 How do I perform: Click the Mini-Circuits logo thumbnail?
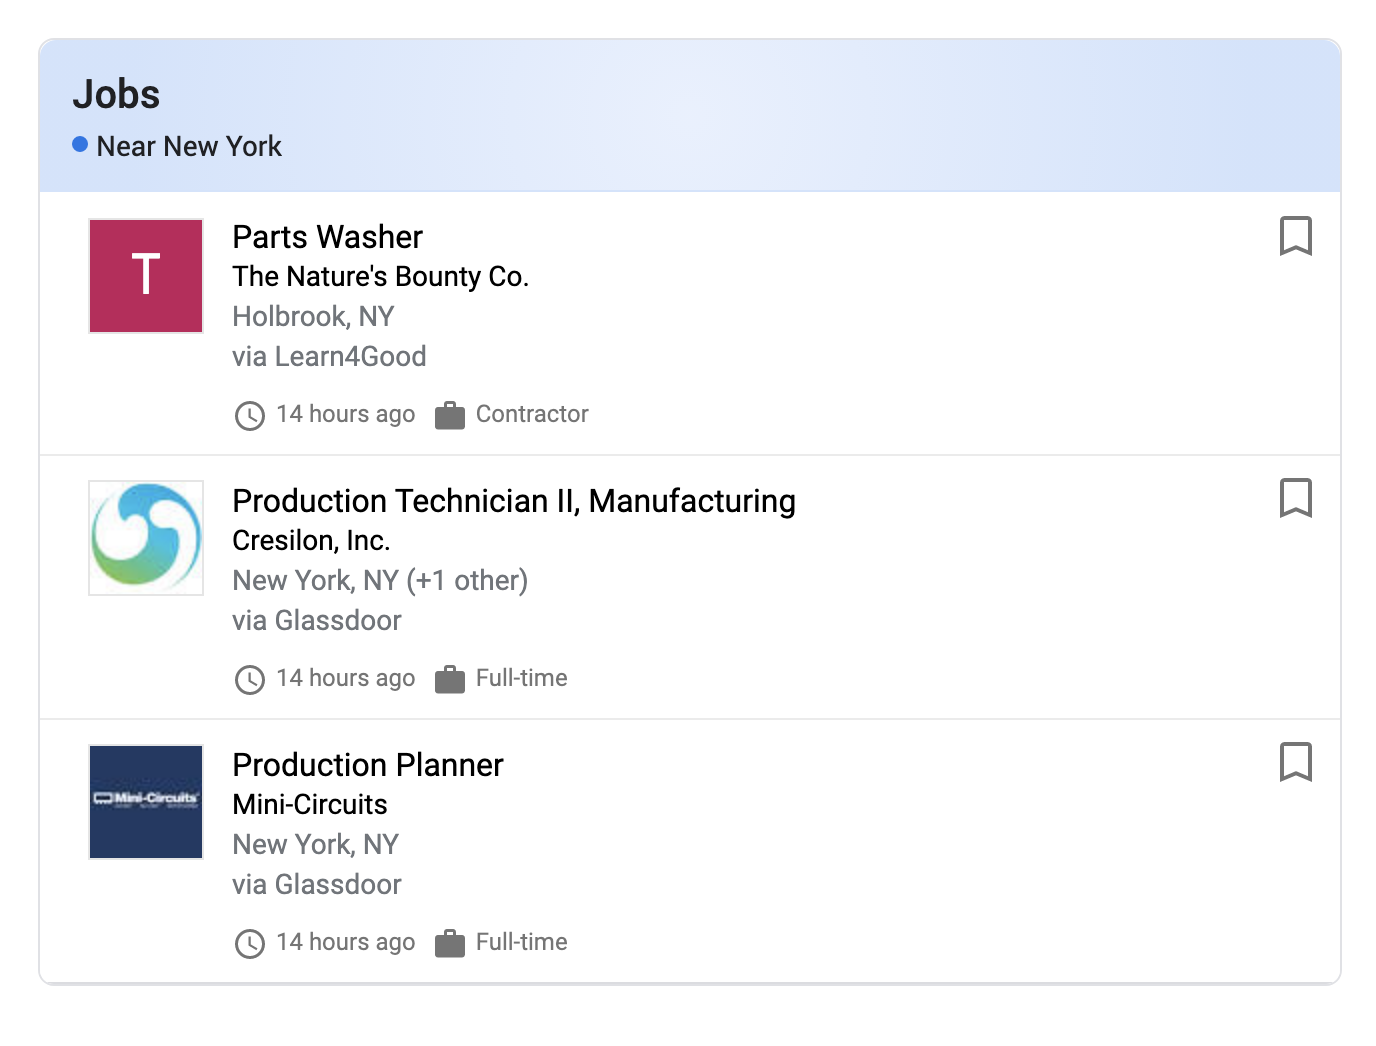[x=146, y=802]
